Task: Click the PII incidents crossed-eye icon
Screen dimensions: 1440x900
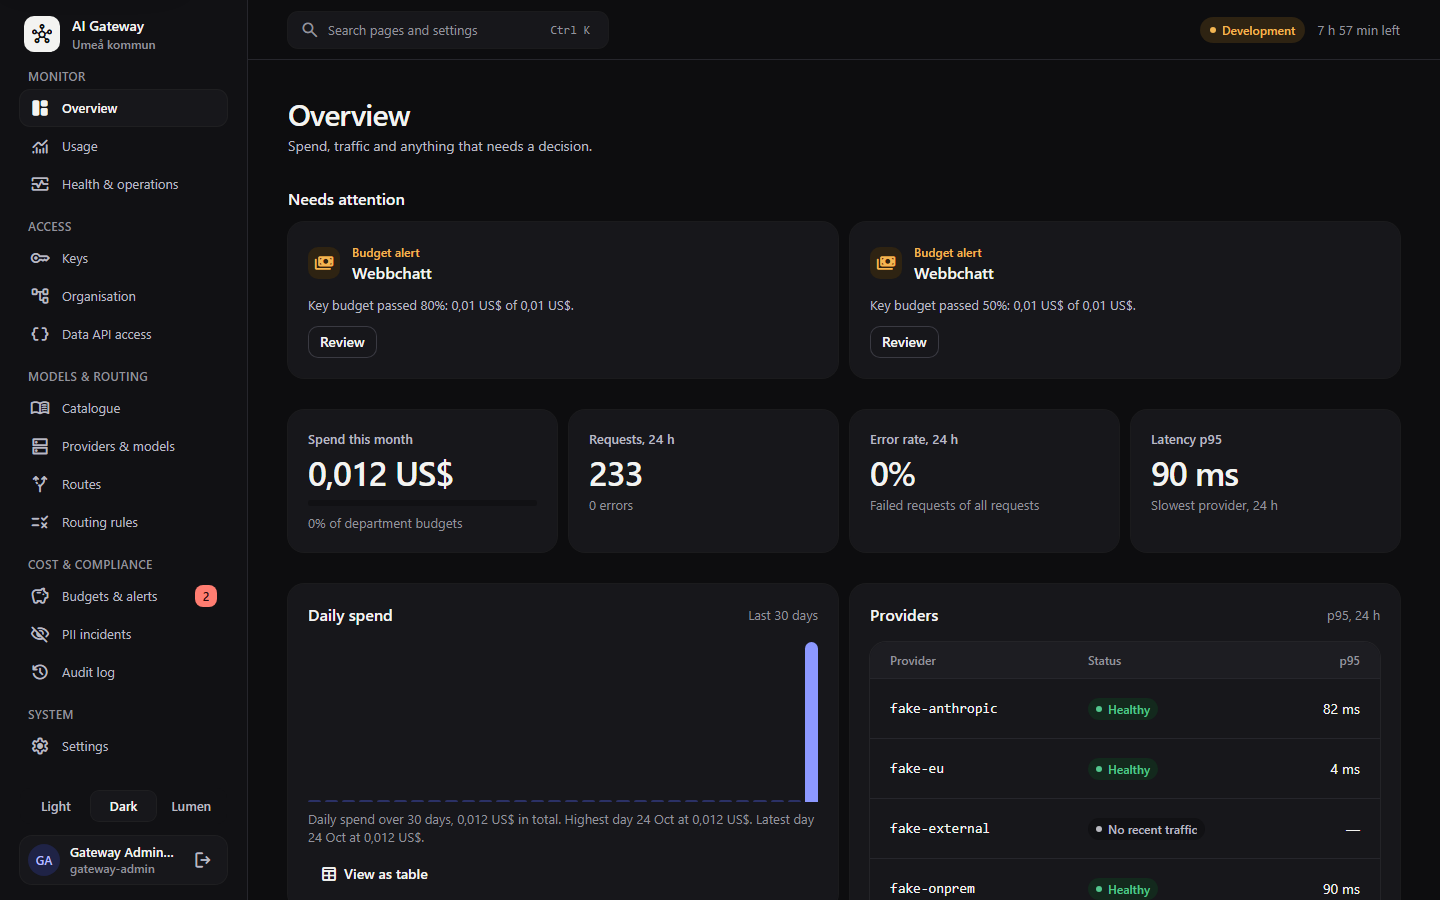Action: click(40, 634)
